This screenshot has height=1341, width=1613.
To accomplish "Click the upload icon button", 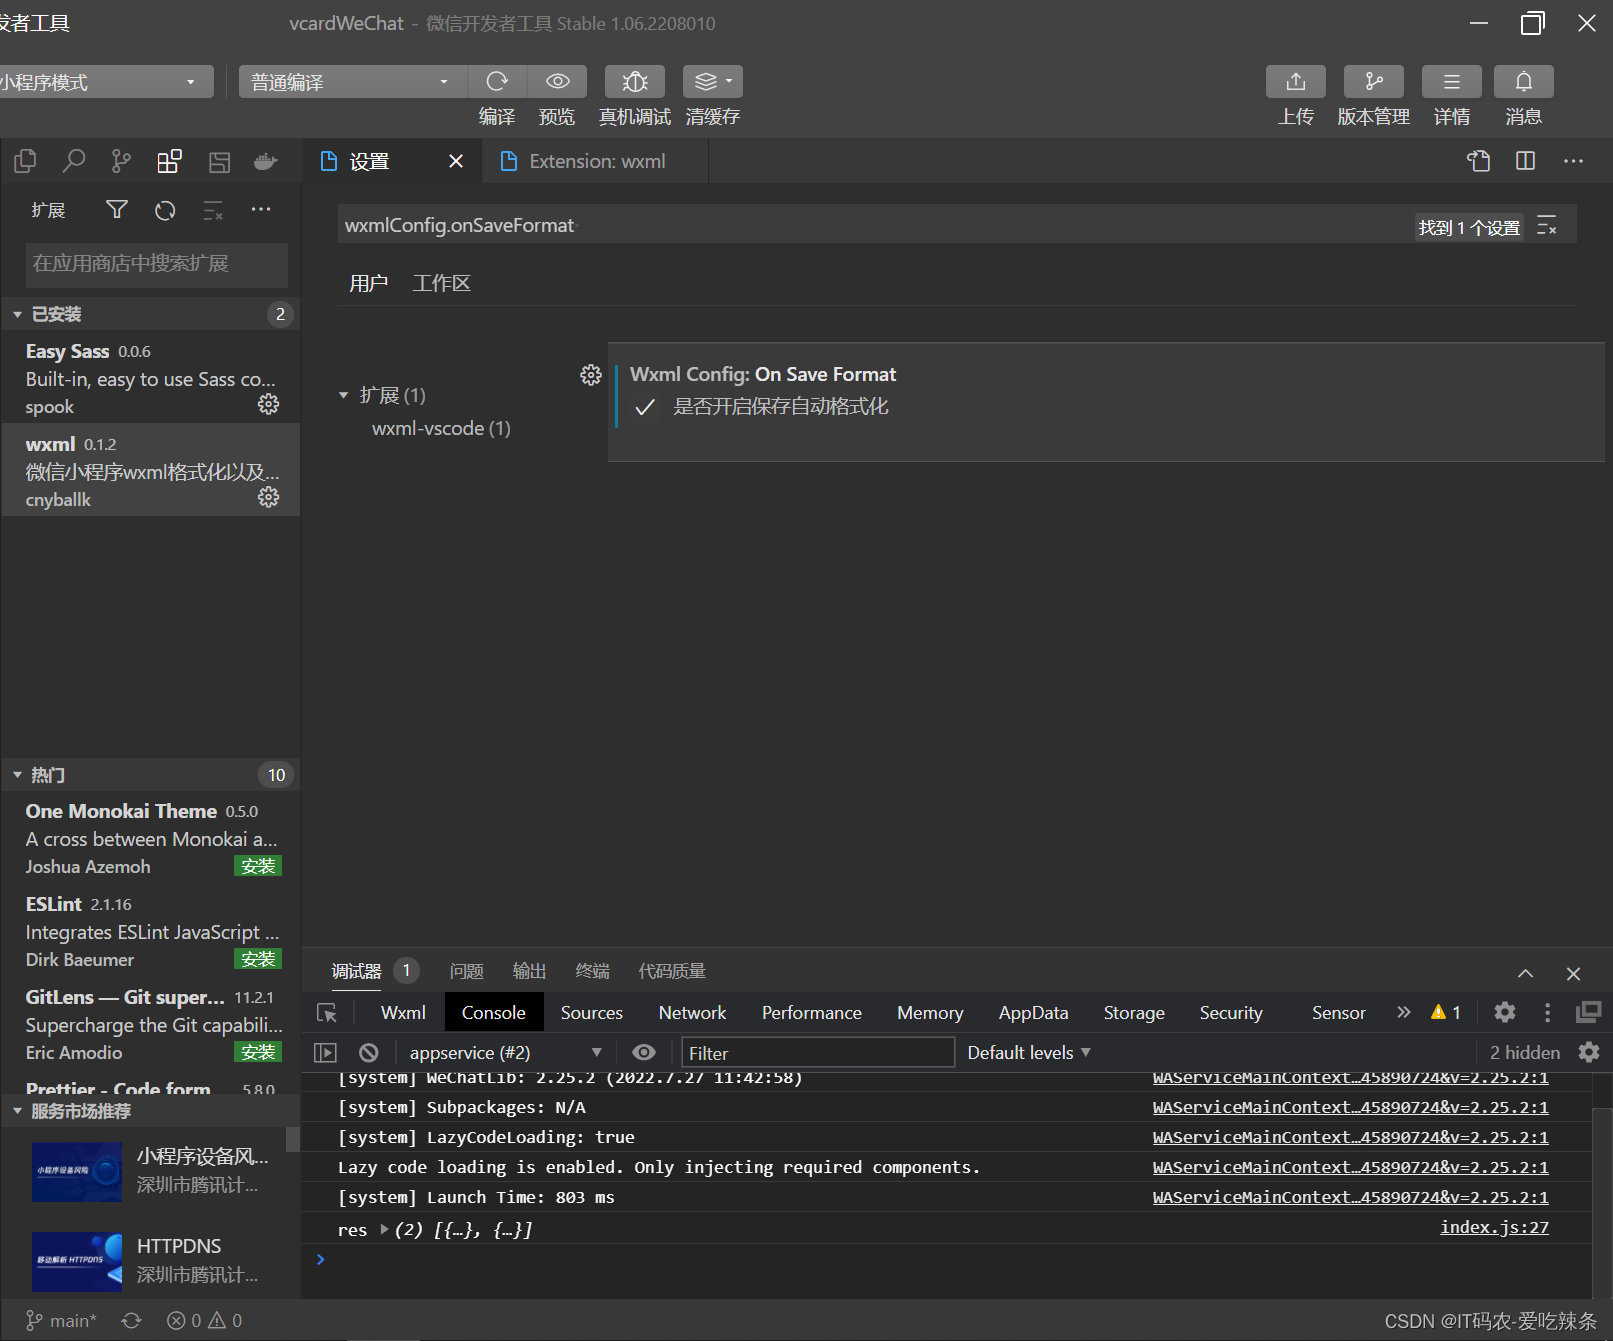I will [1296, 81].
